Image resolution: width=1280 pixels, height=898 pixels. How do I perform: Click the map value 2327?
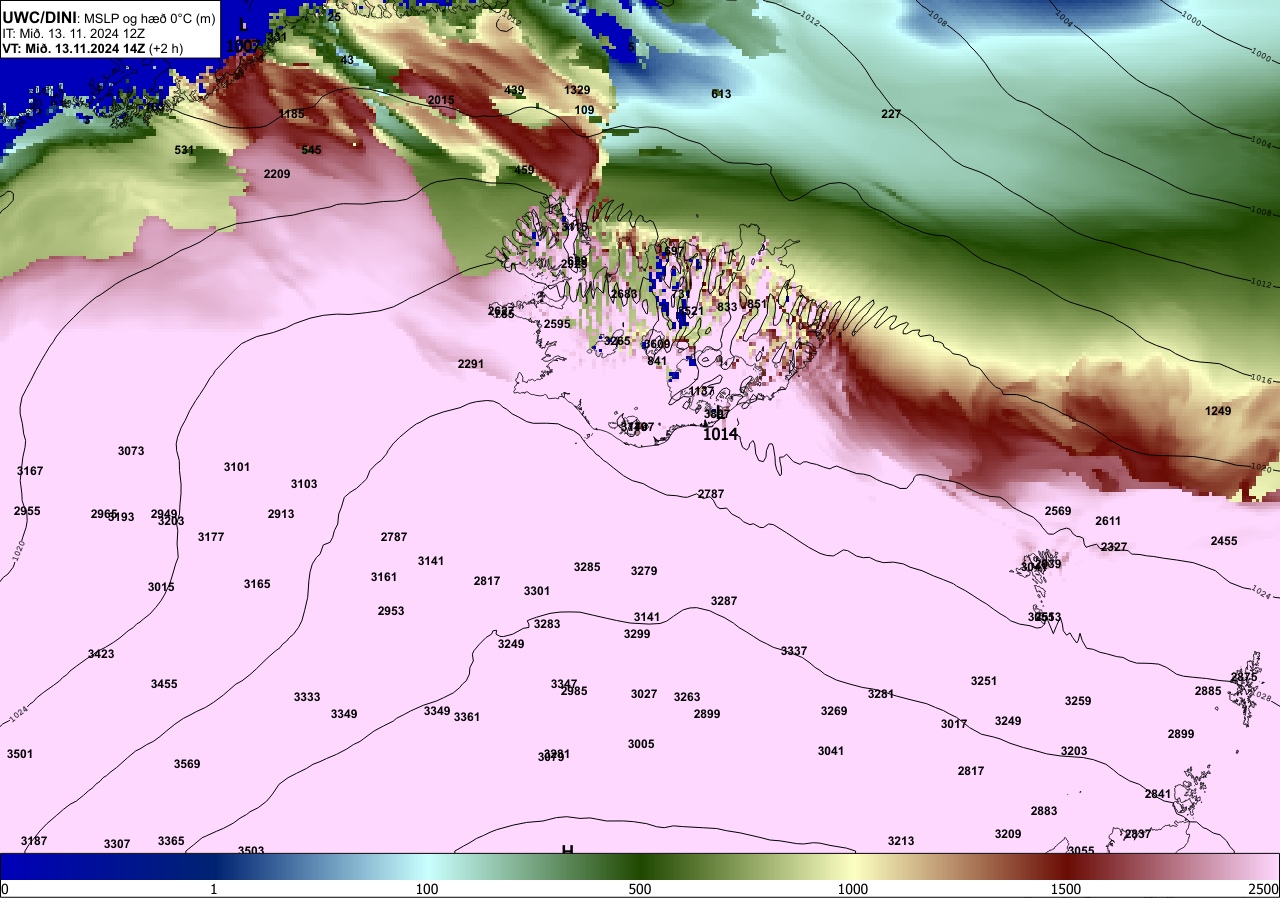pyautogui.click(x=1114, y=547)
